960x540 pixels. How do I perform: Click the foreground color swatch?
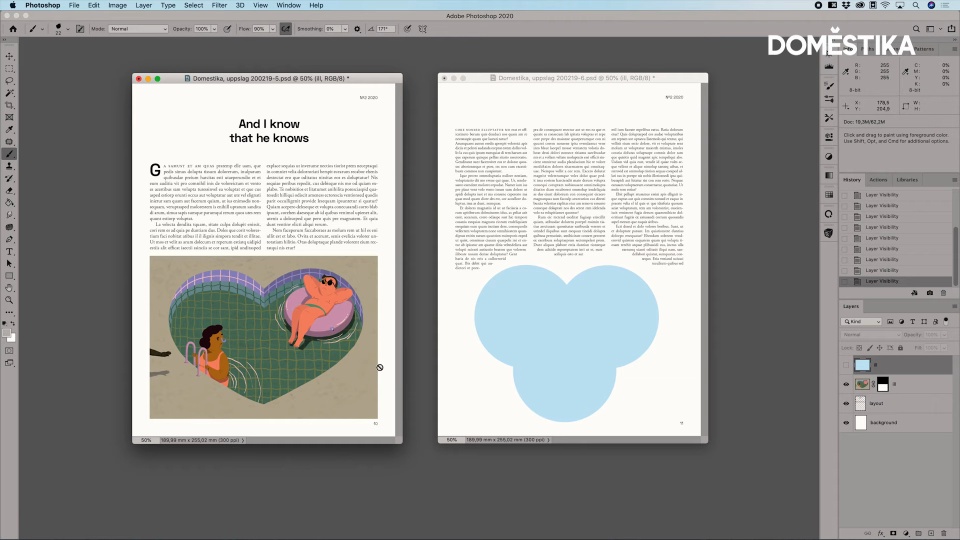coord(8,333)
